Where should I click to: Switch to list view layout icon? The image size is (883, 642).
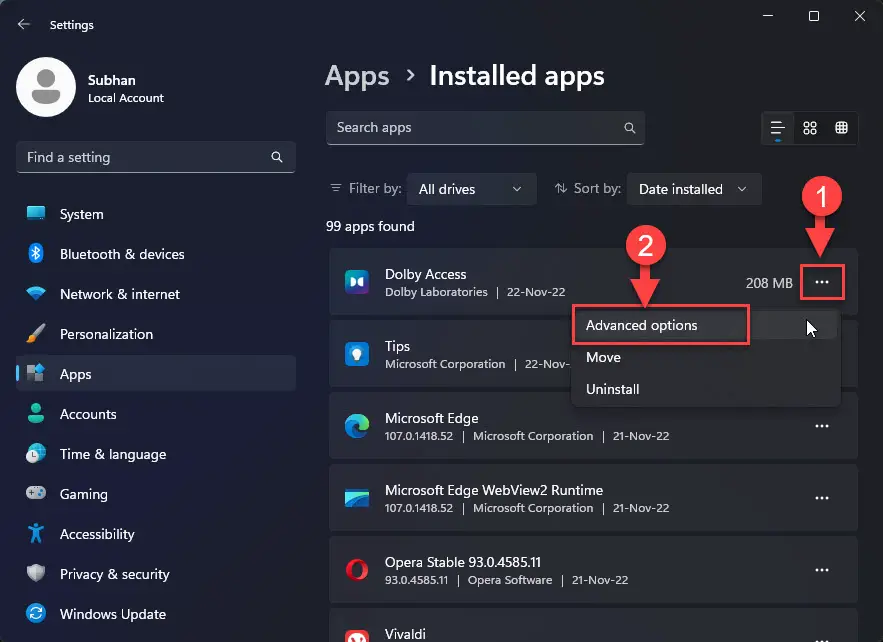pyautogui.click(x=778, y=128)
